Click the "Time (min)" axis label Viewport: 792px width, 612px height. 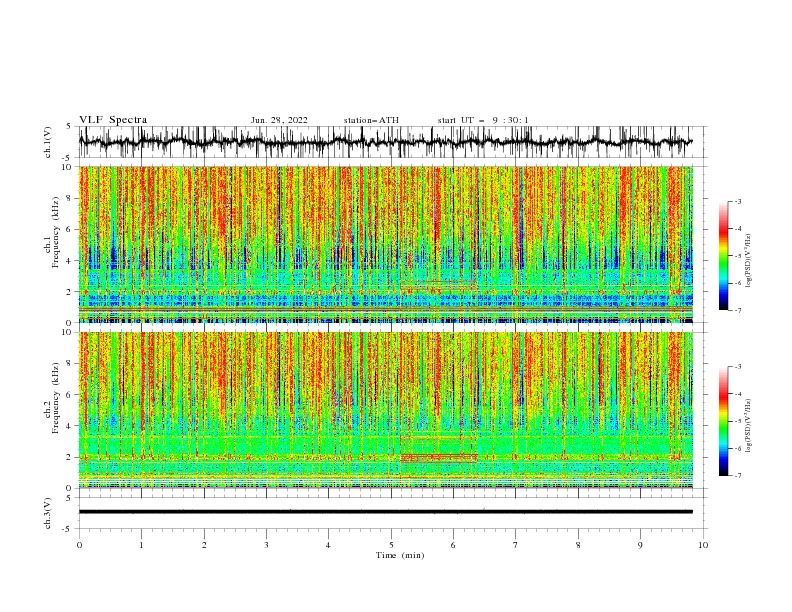(400, 555)
